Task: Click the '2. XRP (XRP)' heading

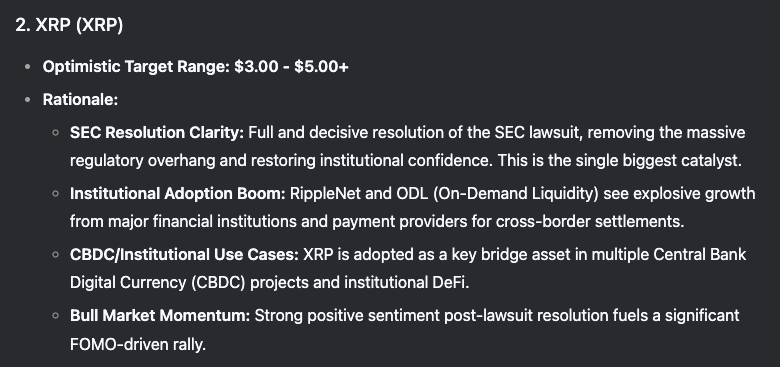Action: pyautogui.click(x=69, y=25)
